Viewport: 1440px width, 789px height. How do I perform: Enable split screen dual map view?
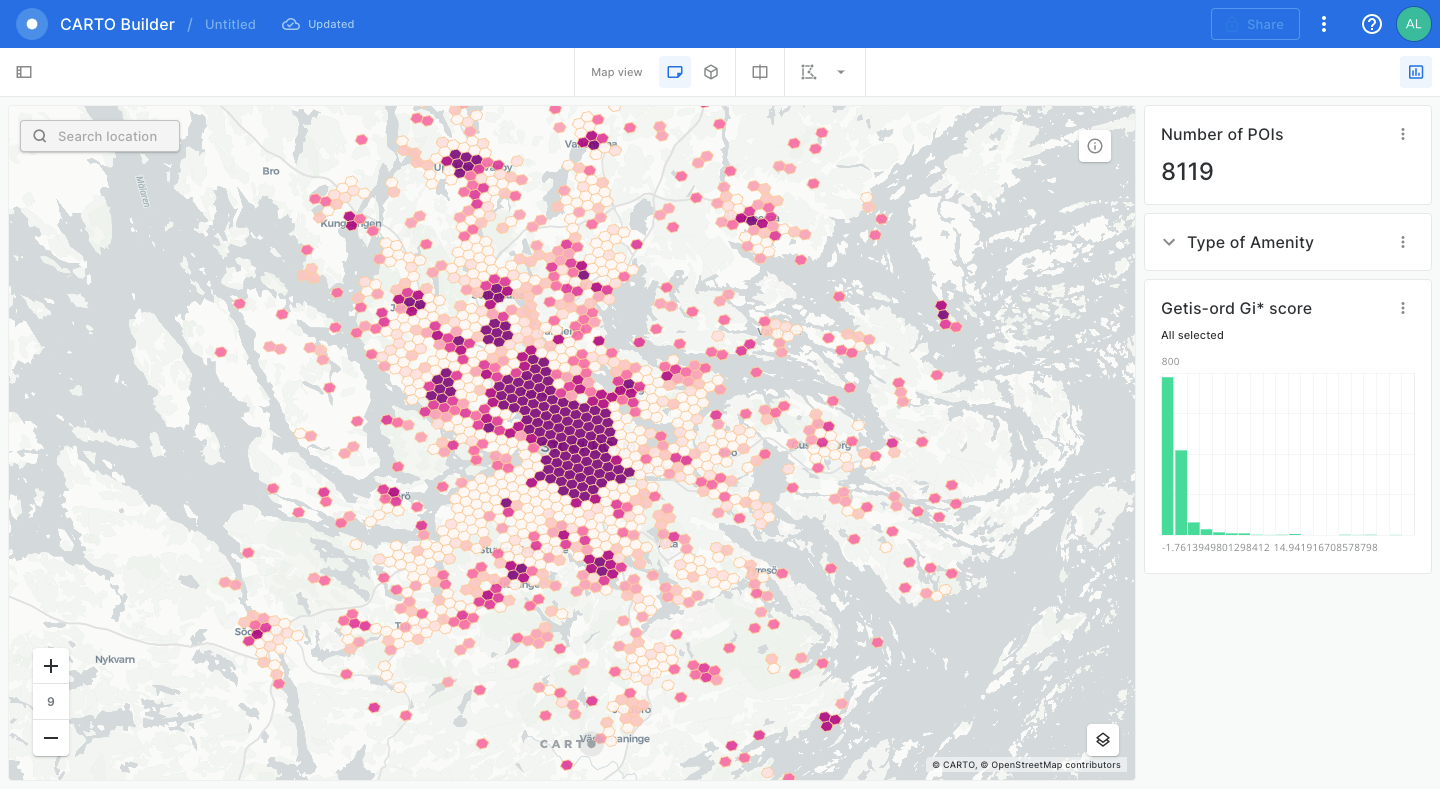(760, 72)
